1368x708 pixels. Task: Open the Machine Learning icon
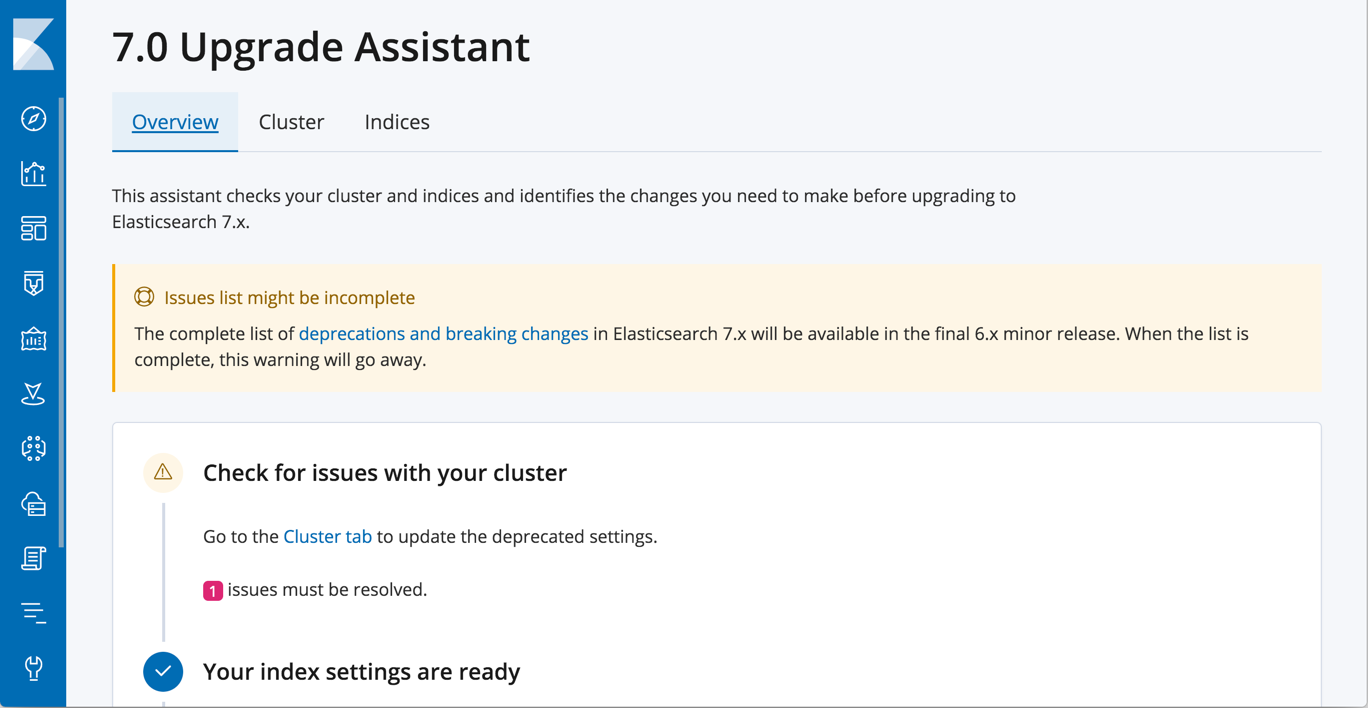[x=33, y=448]
